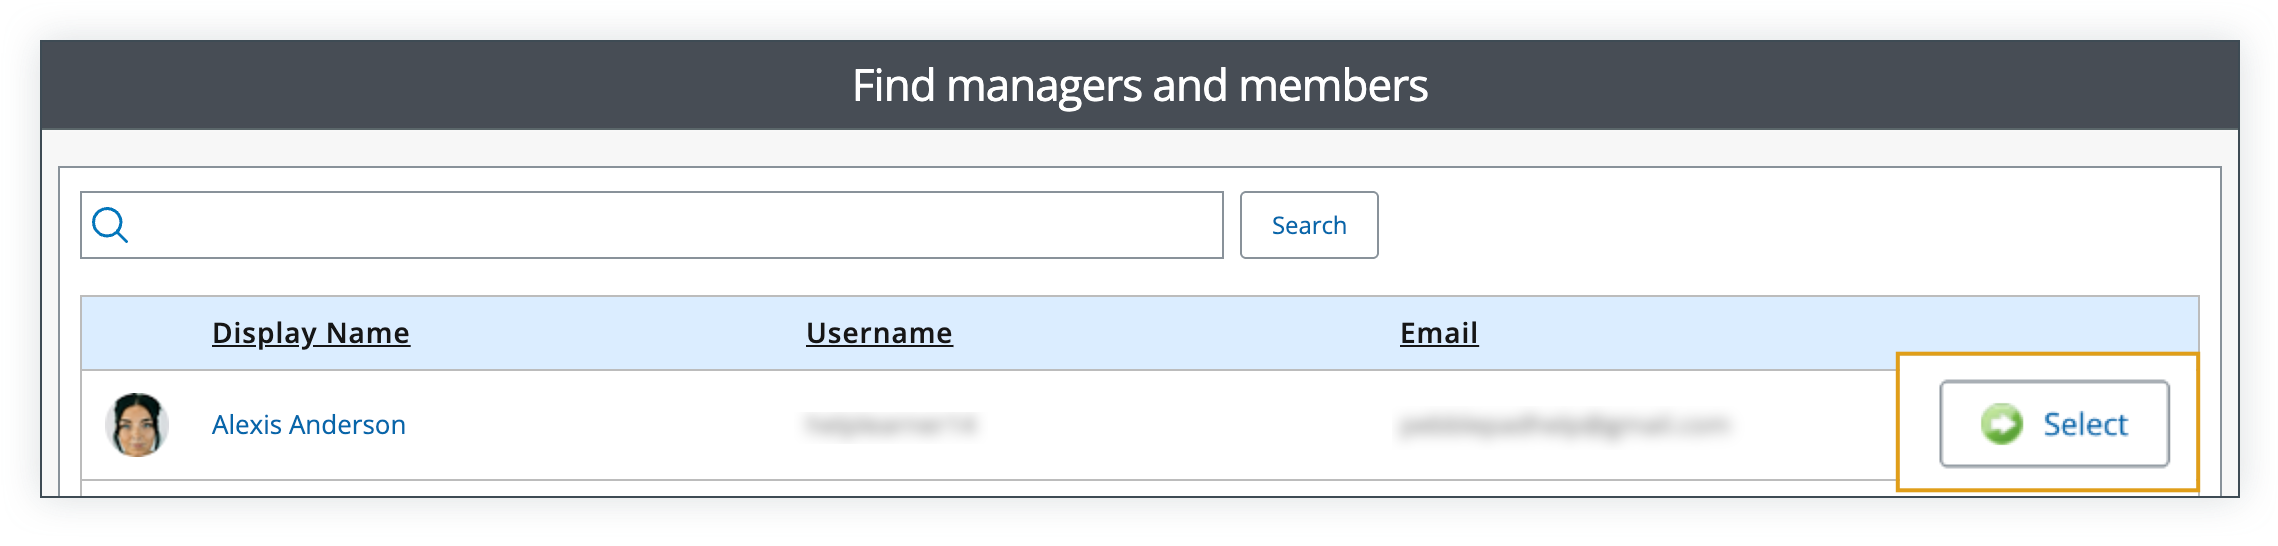Click the green arrow icon on Select
2278x546 pixels.
tap(2002, 424)
